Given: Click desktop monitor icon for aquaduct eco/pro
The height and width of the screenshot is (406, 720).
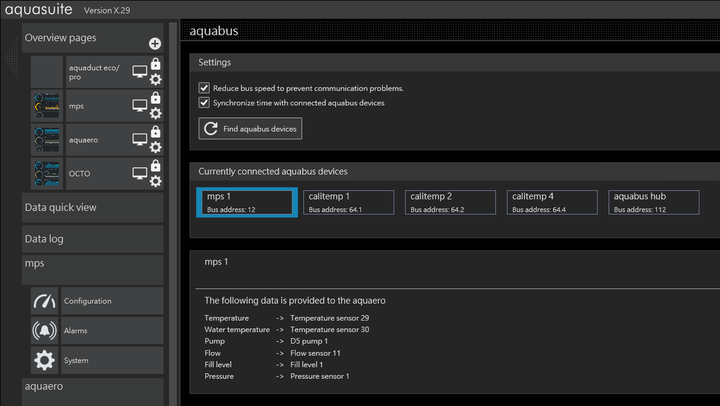Looking at the screenshot, I should pyautogui.click(x=140, y=72).
